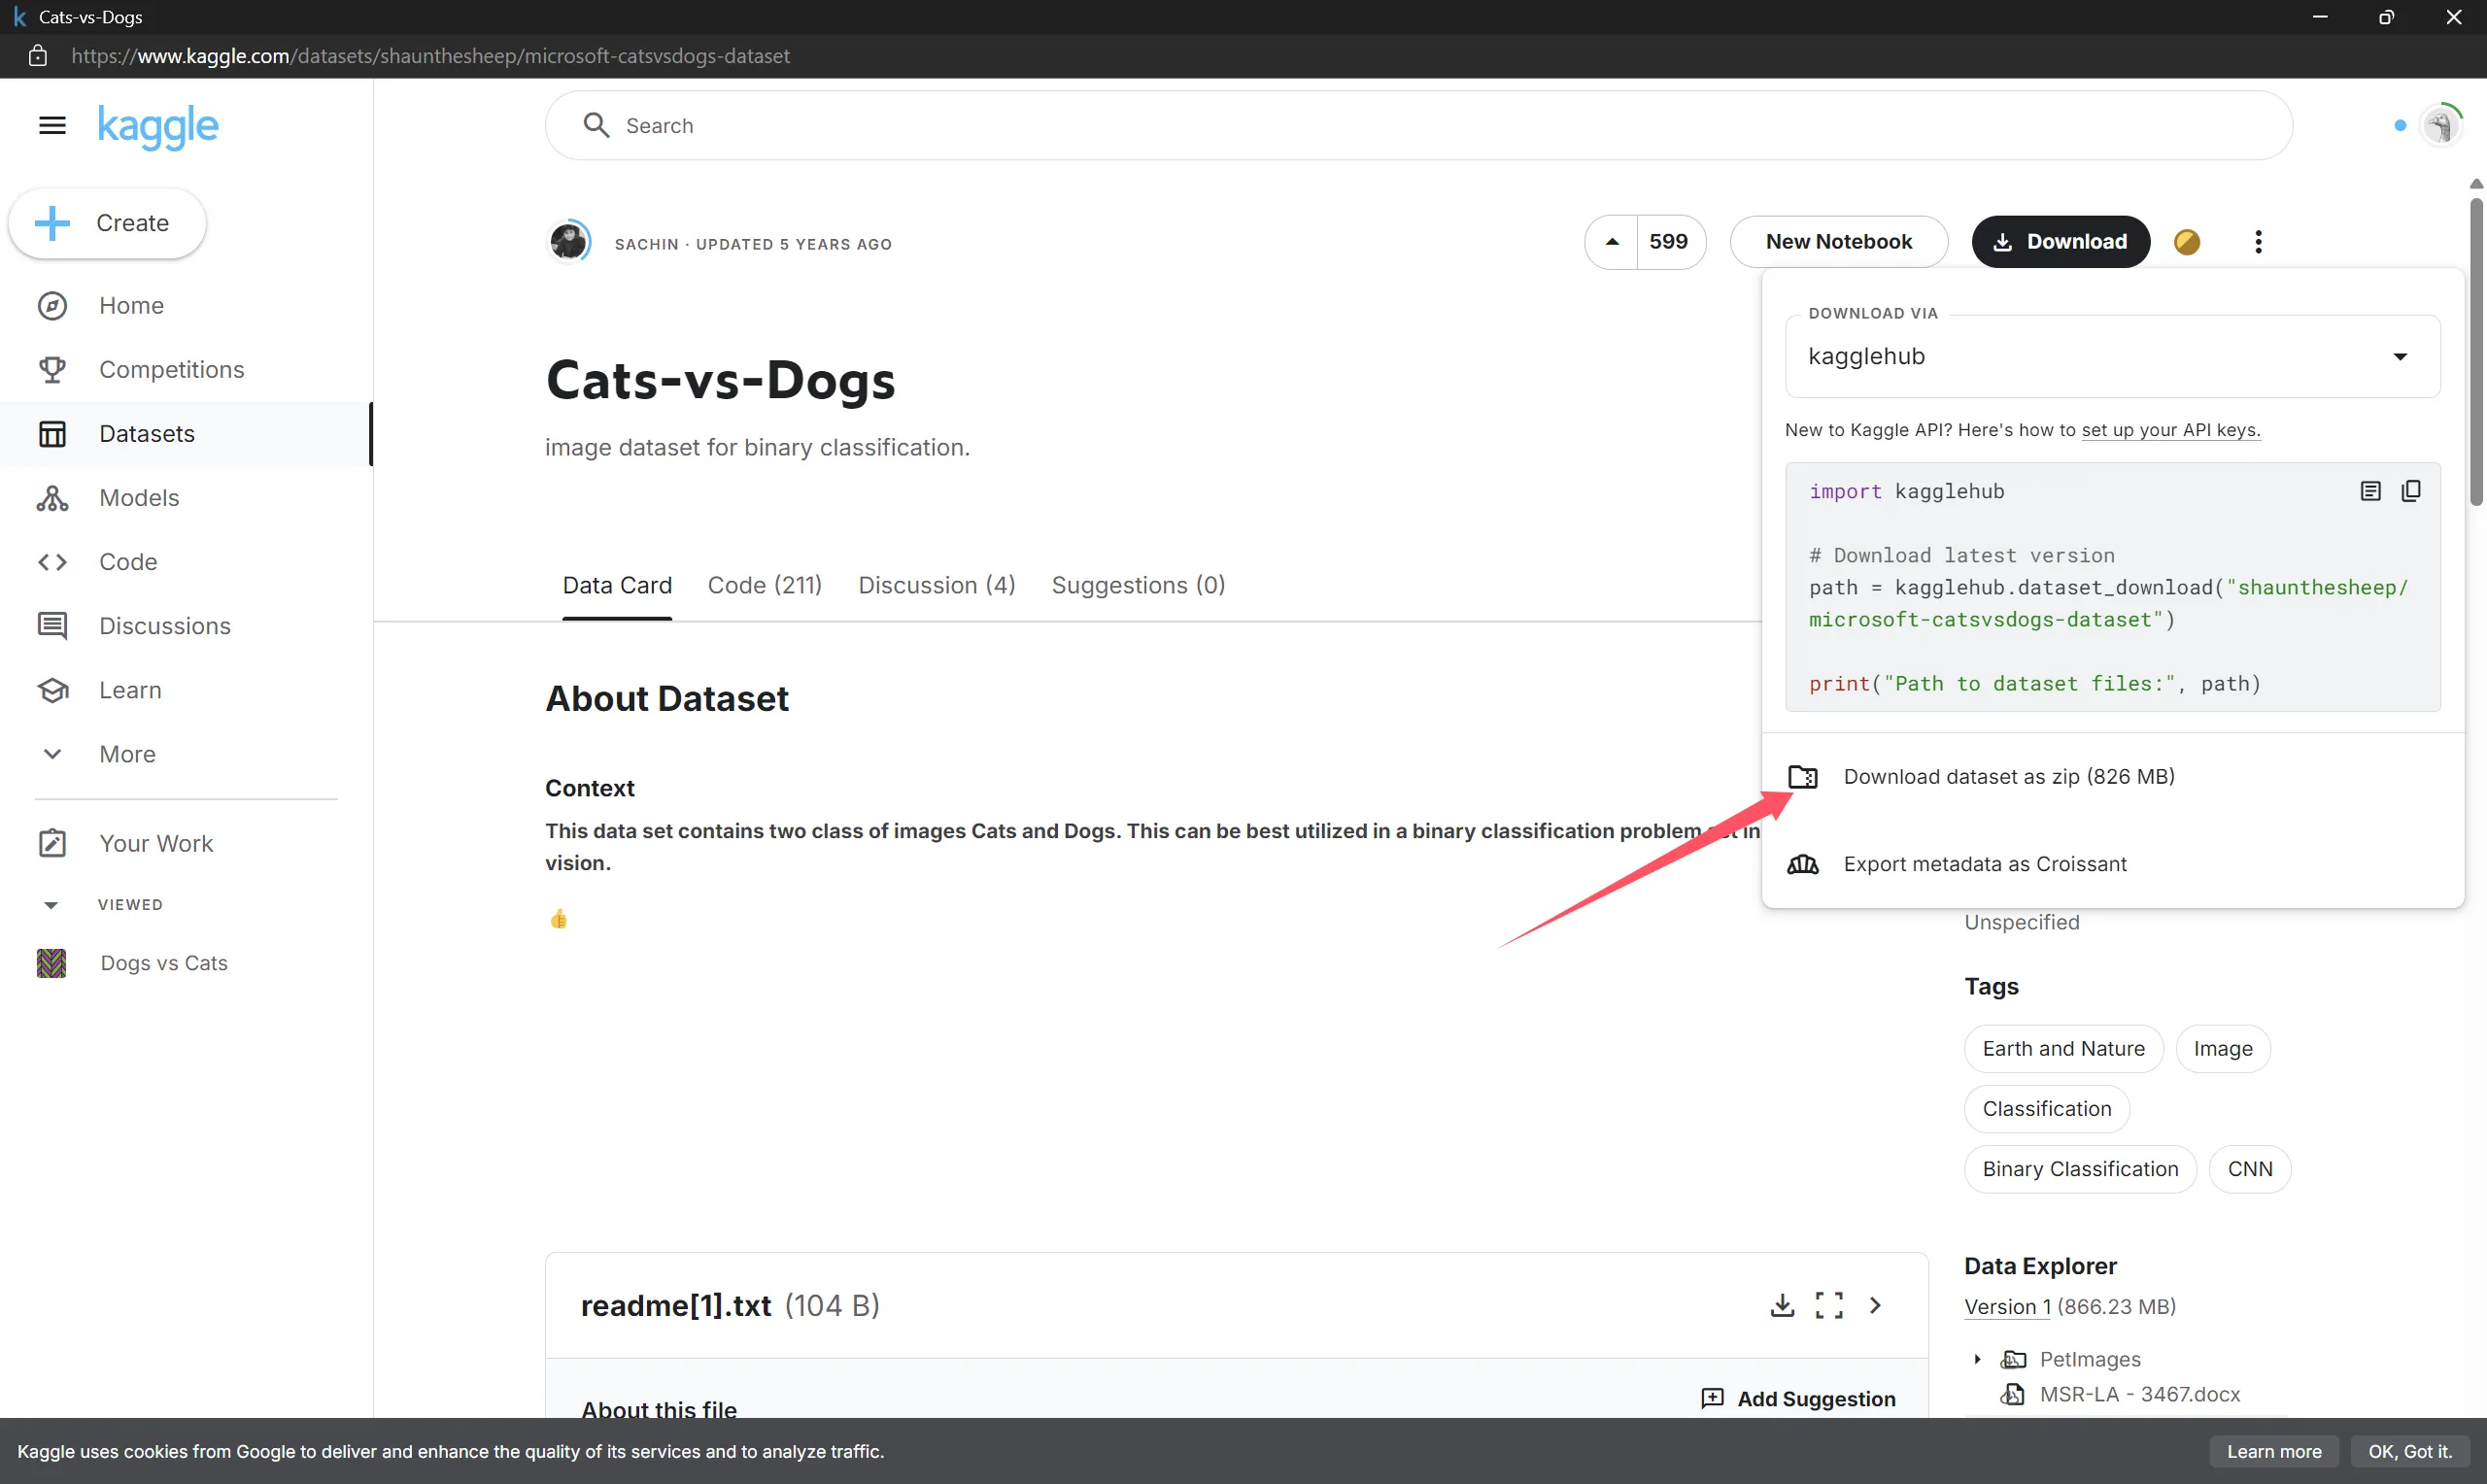Open user profile avatar at top right

click(x=2441, y=126)
